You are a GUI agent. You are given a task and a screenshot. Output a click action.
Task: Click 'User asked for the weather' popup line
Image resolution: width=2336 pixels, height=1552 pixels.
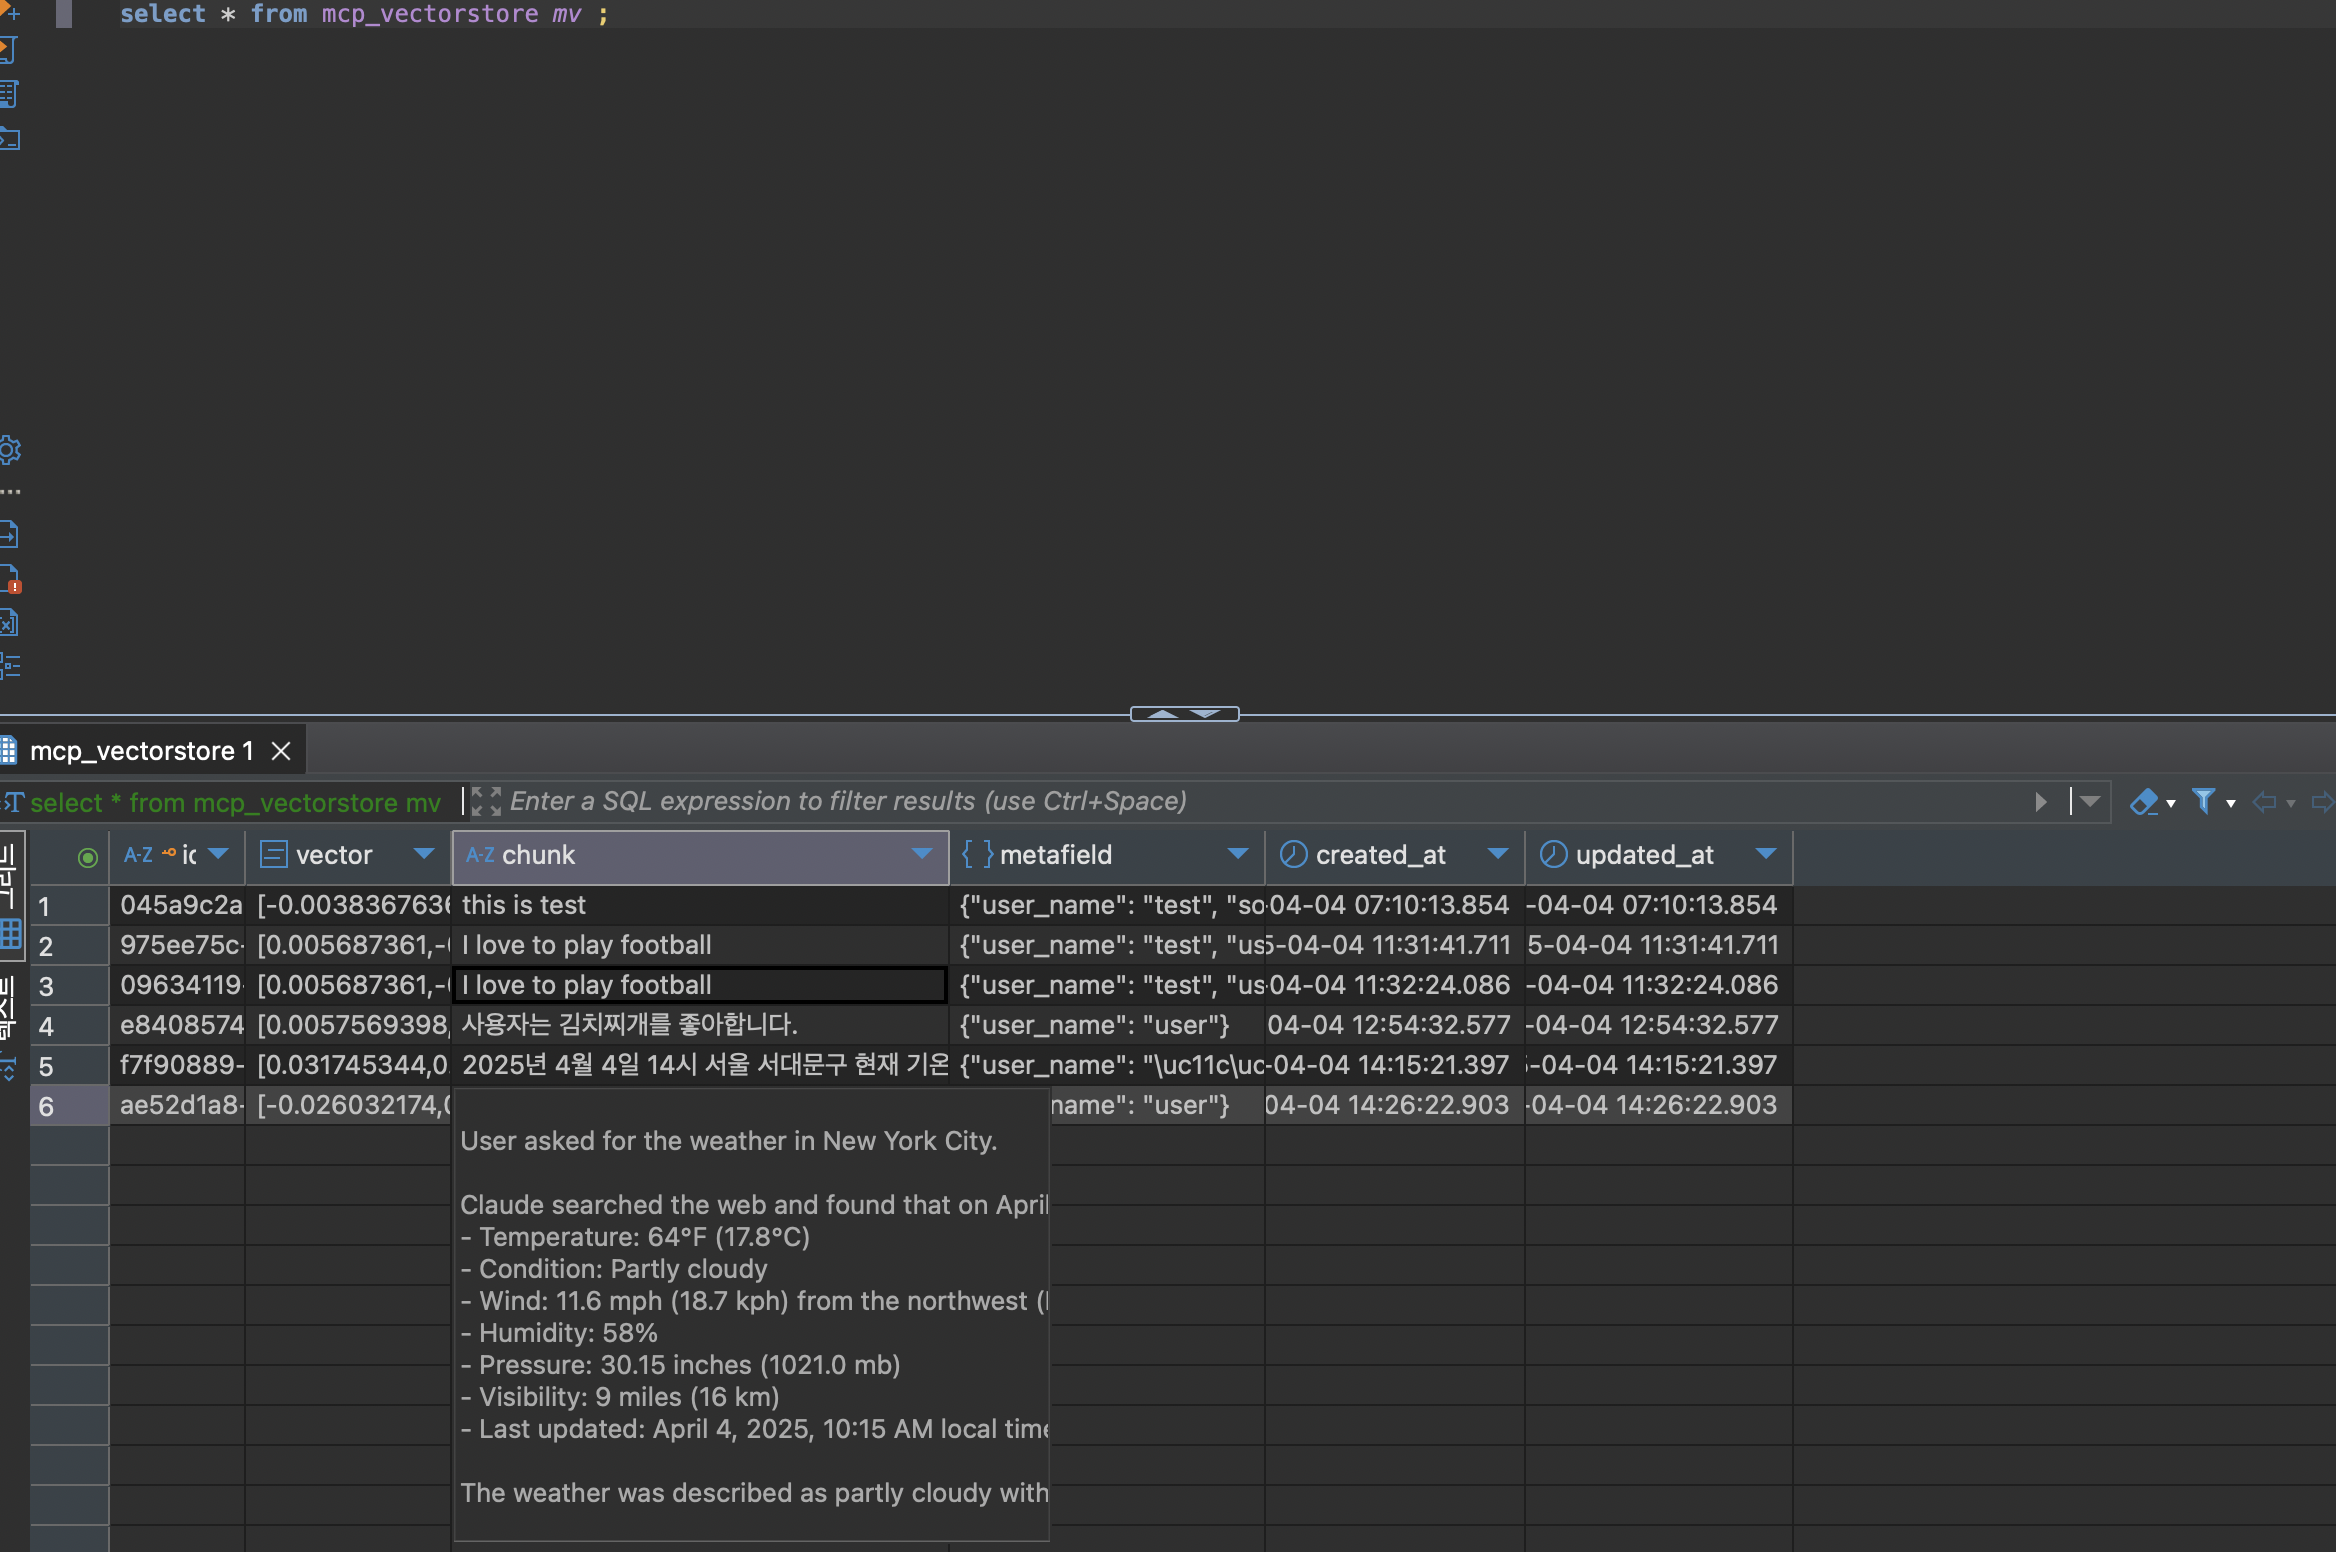coord(728,1141)
